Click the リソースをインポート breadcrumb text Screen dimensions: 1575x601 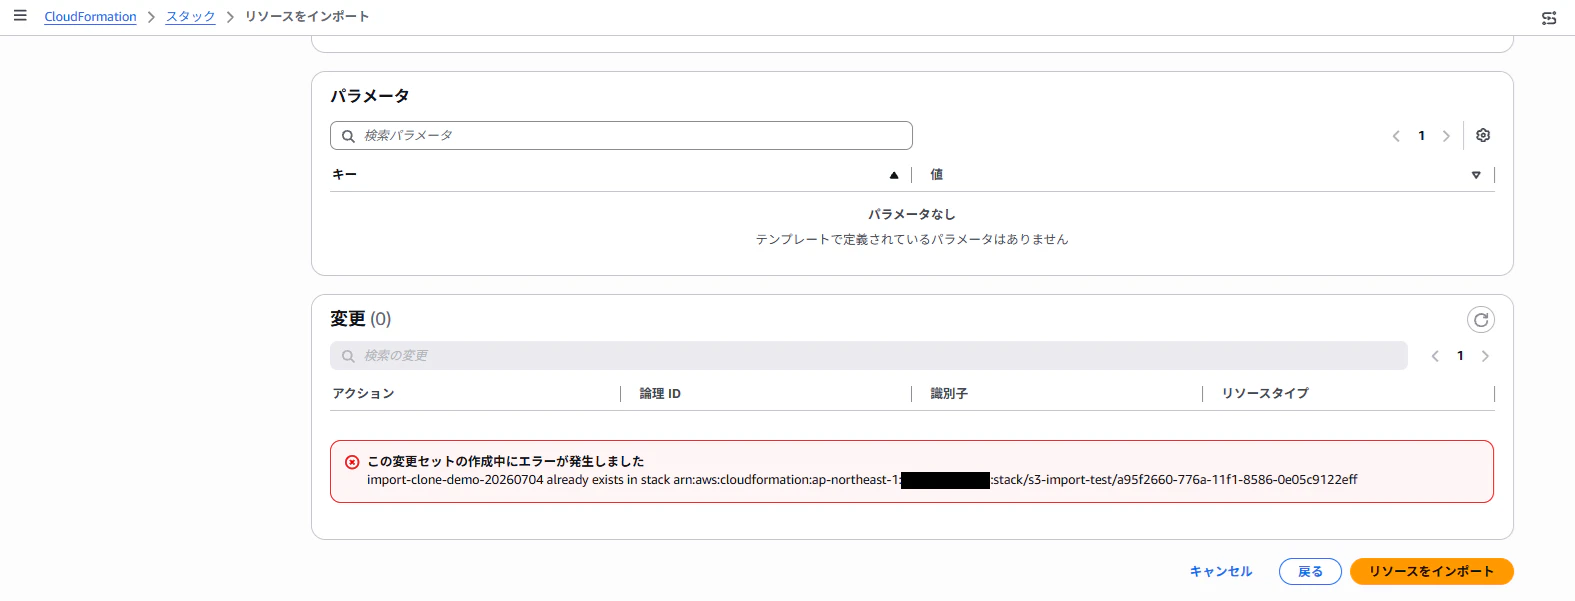[307, 17]
